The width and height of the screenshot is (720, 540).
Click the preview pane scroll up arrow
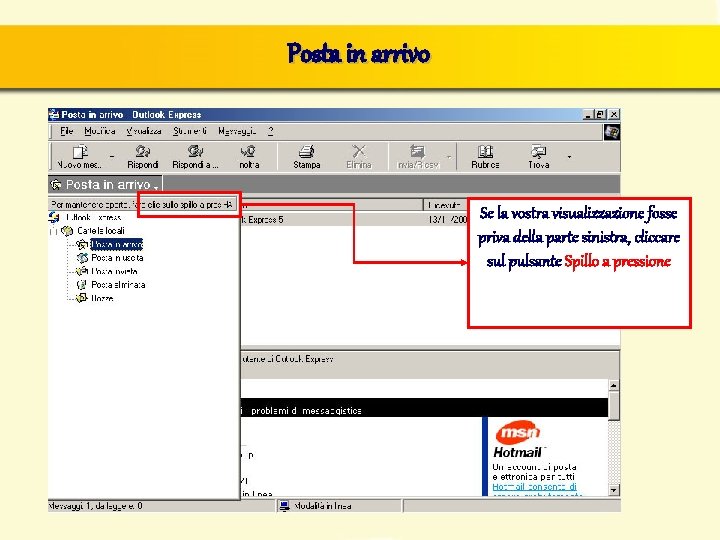[613, 385]
